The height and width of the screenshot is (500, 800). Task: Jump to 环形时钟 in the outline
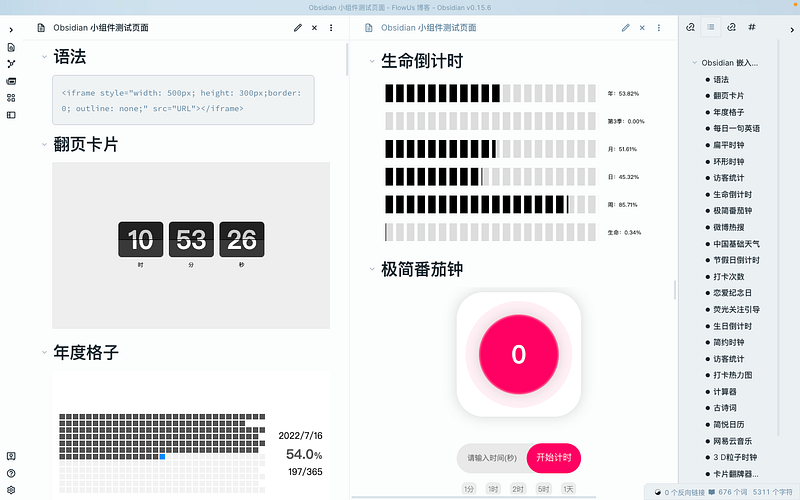(x=729, y=162)
